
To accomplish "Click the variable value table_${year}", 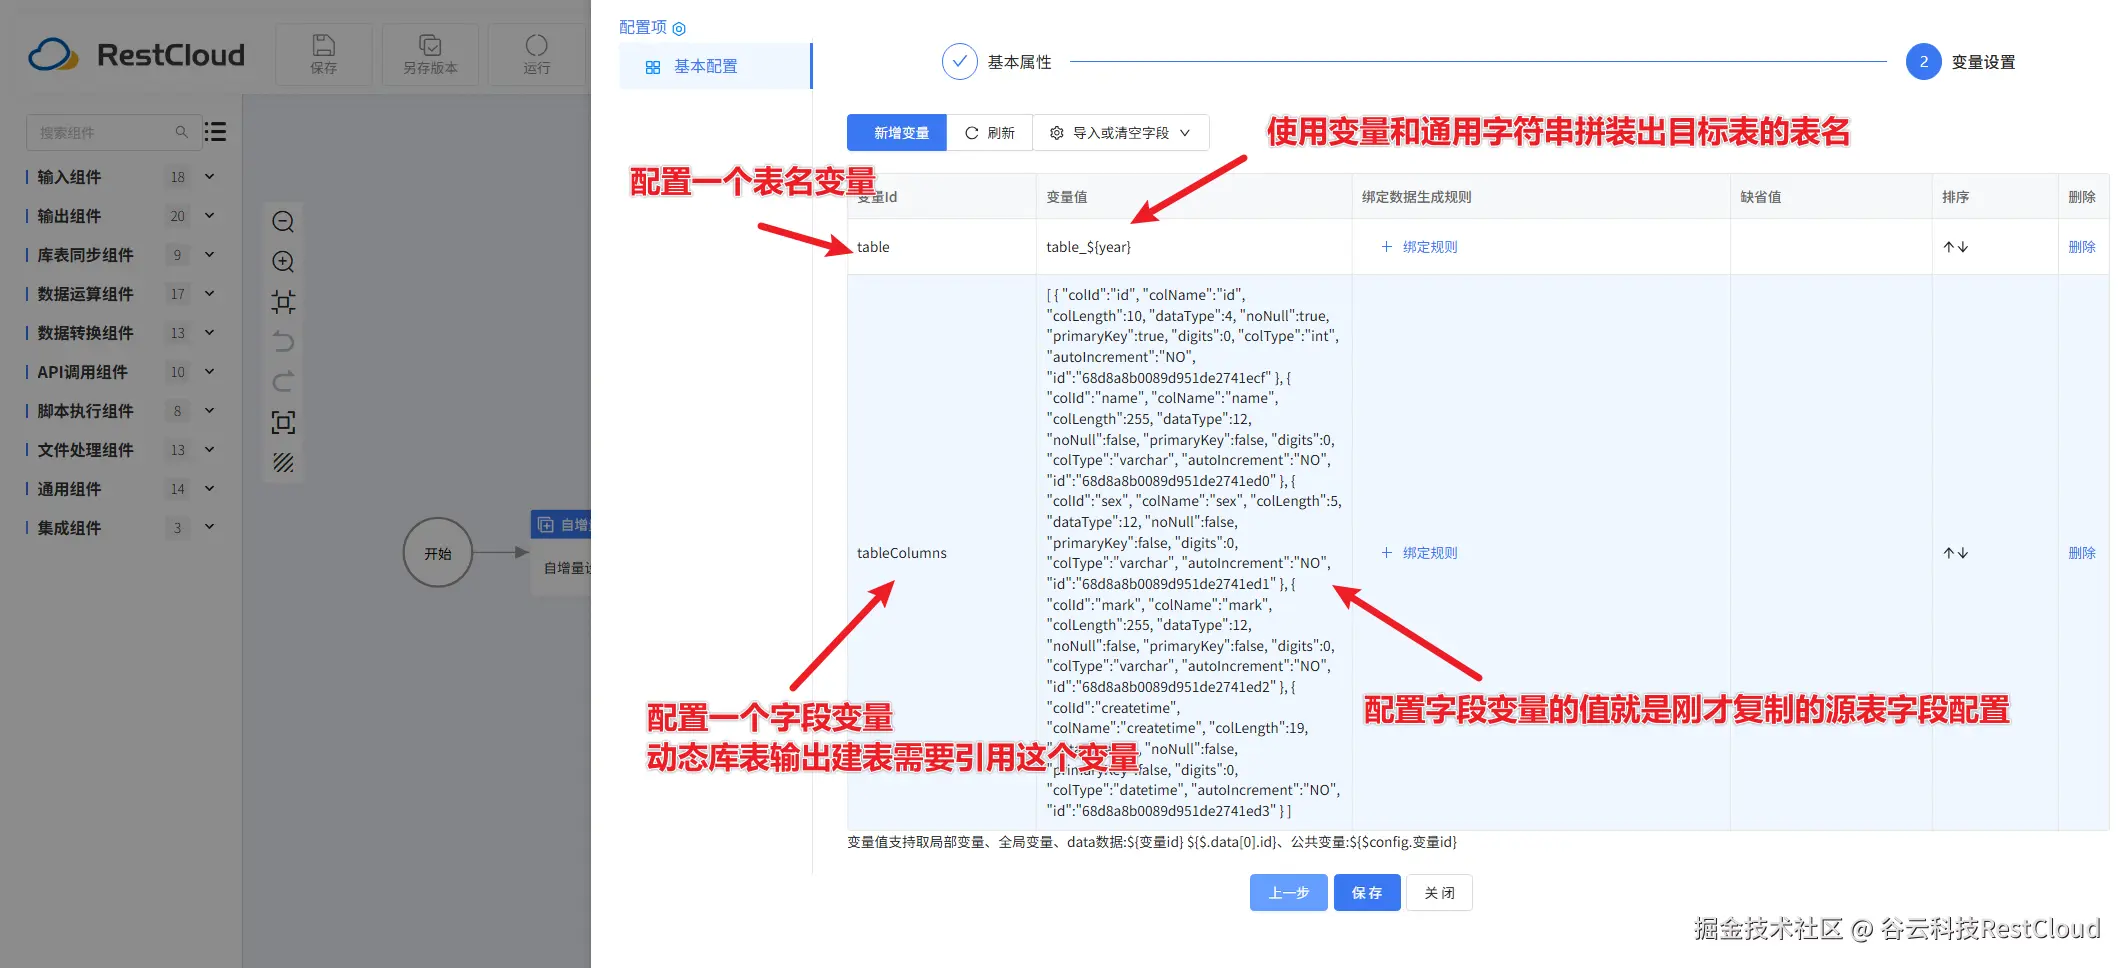I will tap(1088, 247).
